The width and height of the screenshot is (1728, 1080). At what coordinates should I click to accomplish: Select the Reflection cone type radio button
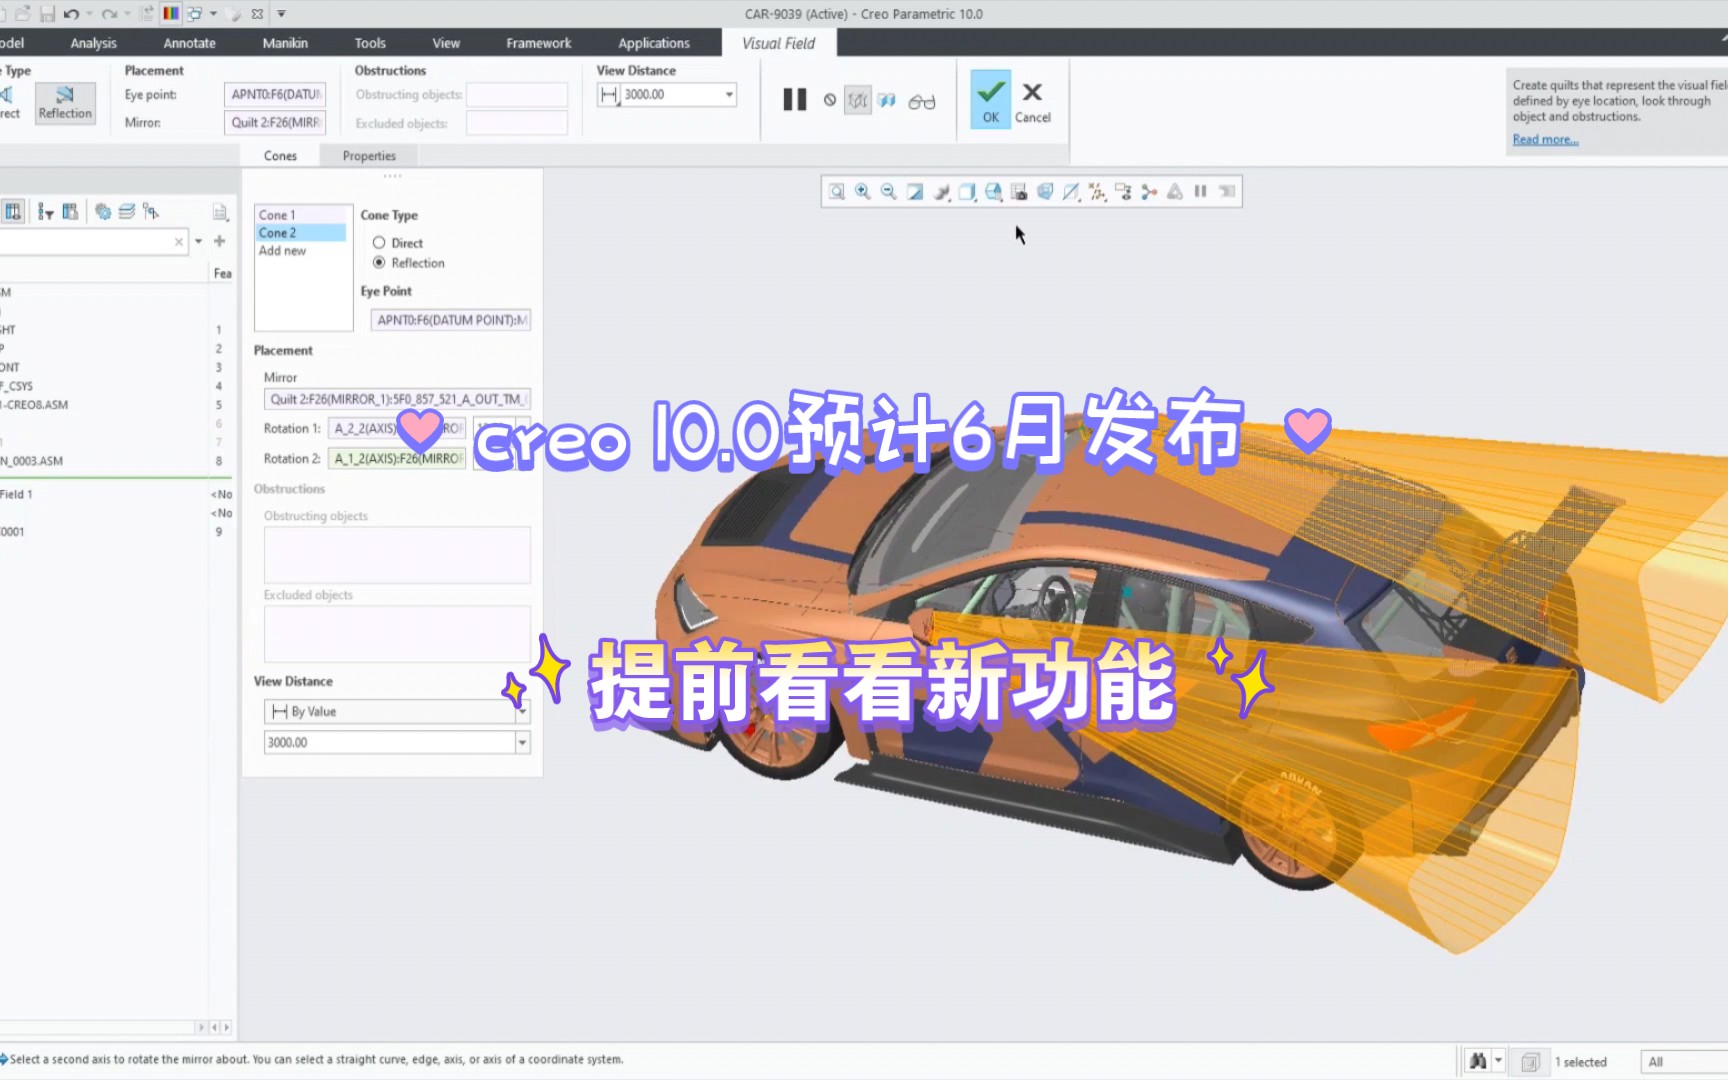[379, 262]
